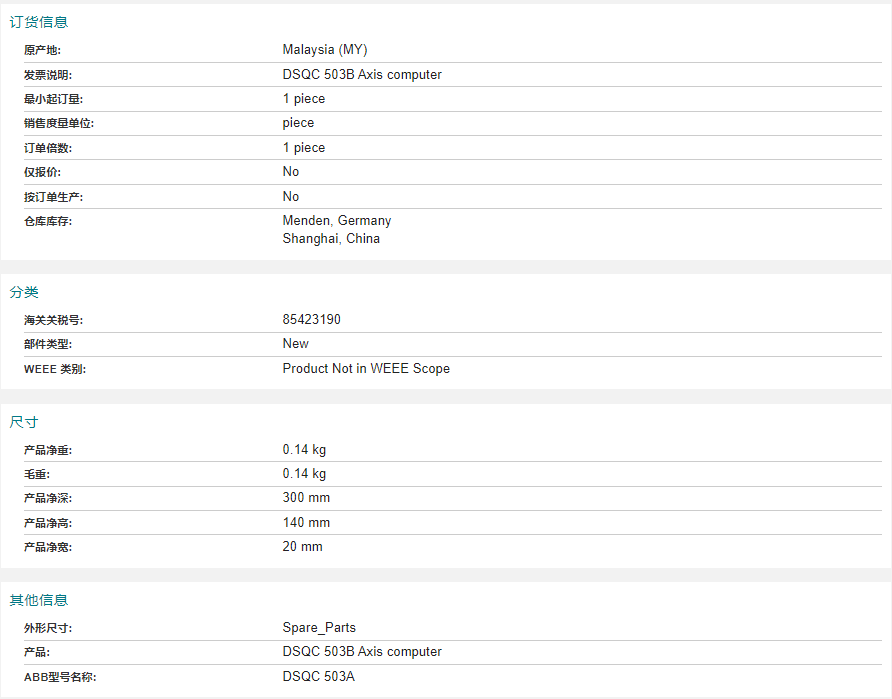Click the 最小起订量 label
The image size is (892, 699).
54,99
